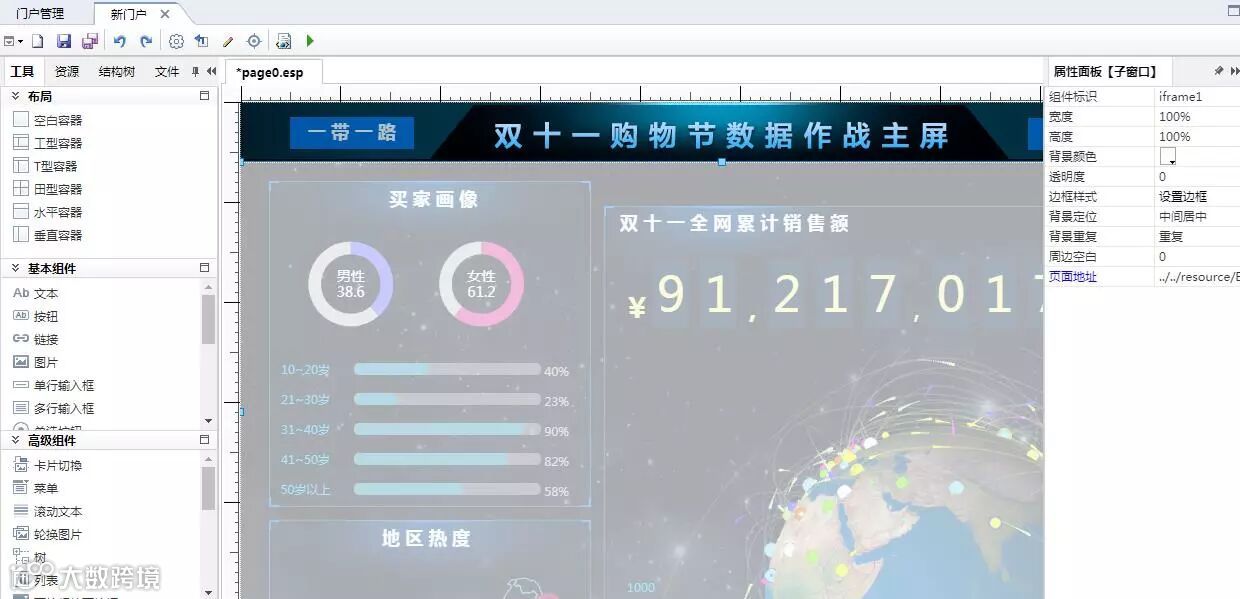Collapse the 布局 section
This screenshot has width=1240, height=599.
pos(16,96)
